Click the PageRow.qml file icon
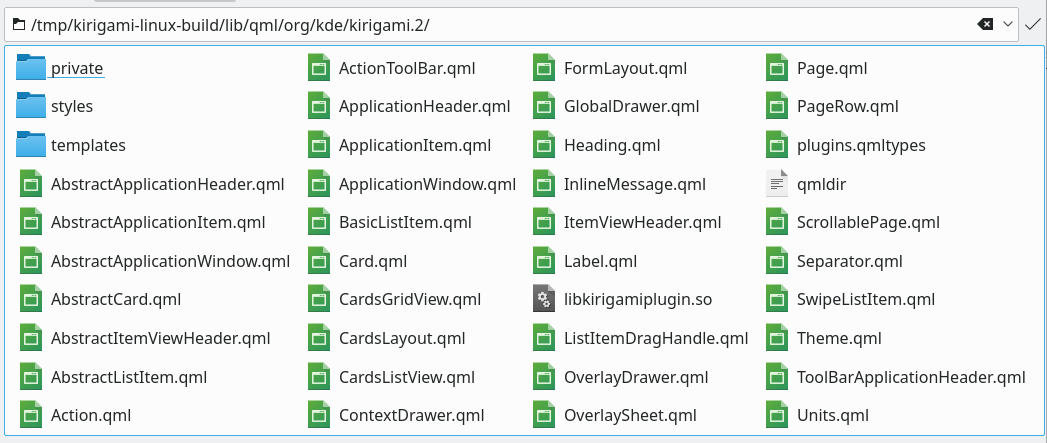Viewport: 1047px width, 443px height. [x=777, y=106]
